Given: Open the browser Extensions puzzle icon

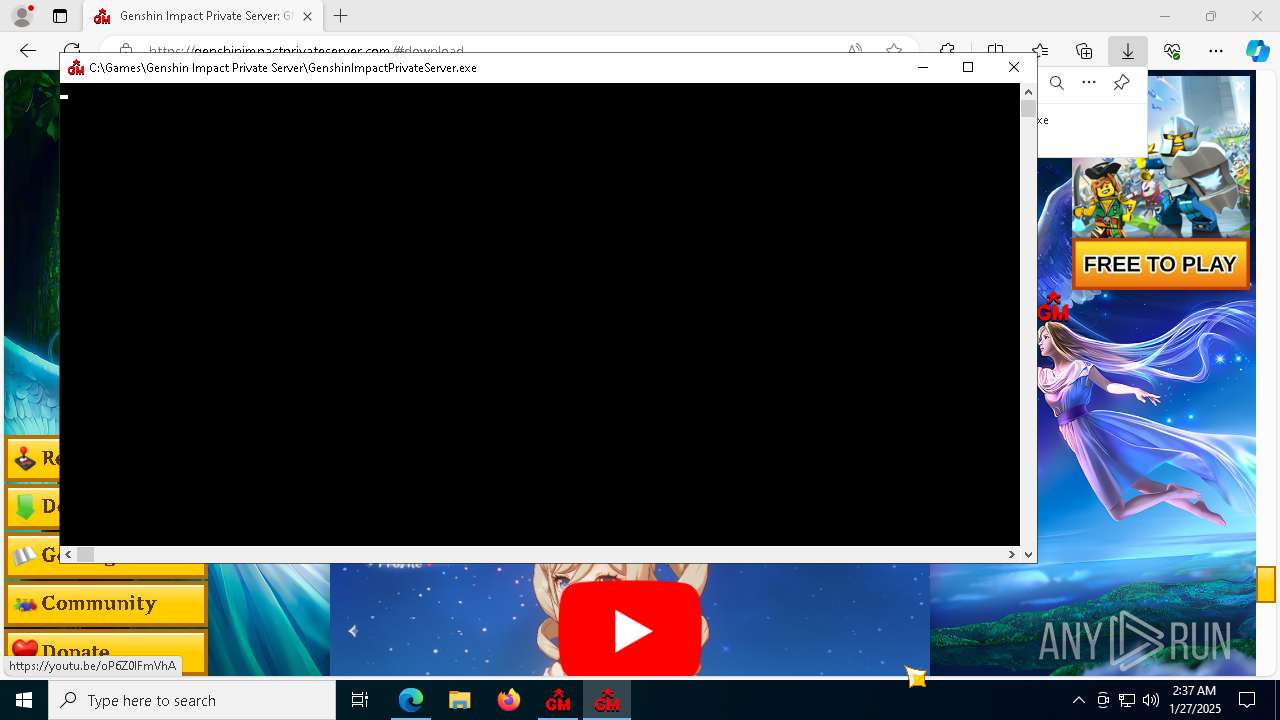Looking at the screenshot, I should 947,50.
